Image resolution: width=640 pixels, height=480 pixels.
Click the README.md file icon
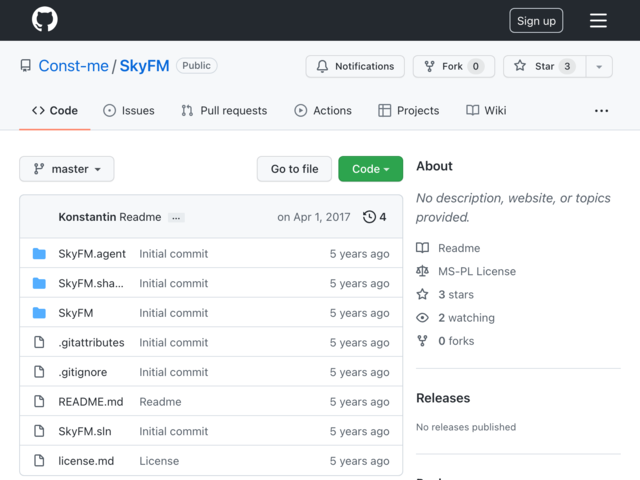tap(39, 401)
